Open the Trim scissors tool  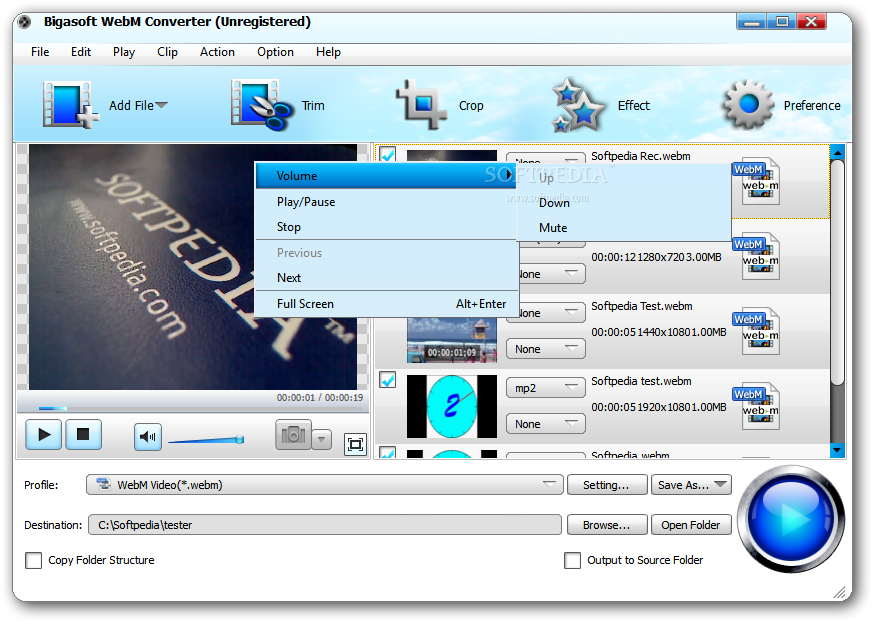coord(261,105)
